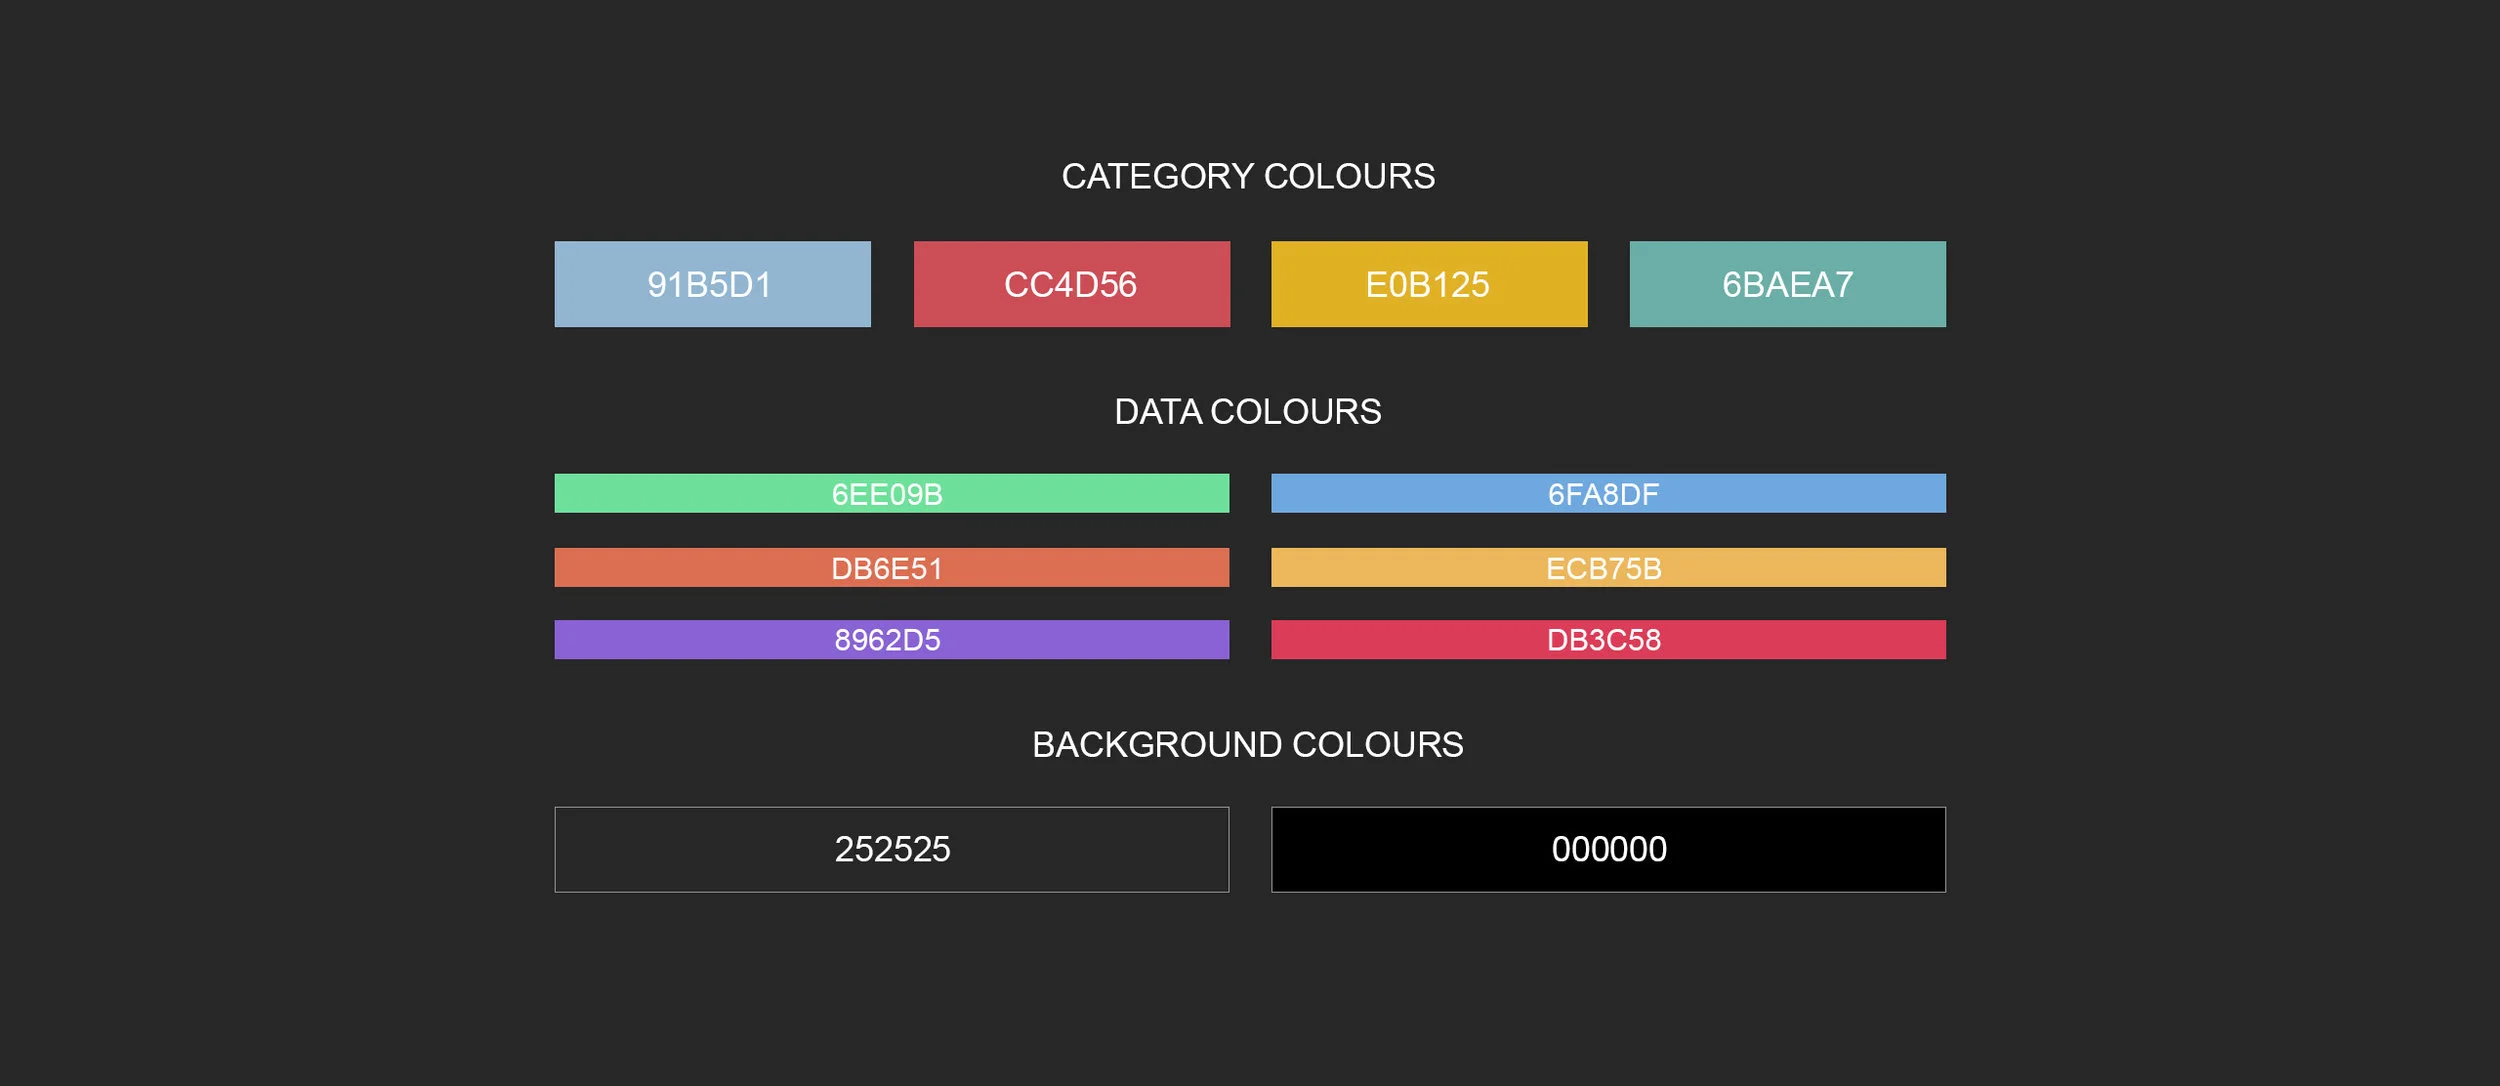Select the green 6EE09B data bar

(892, 493)
